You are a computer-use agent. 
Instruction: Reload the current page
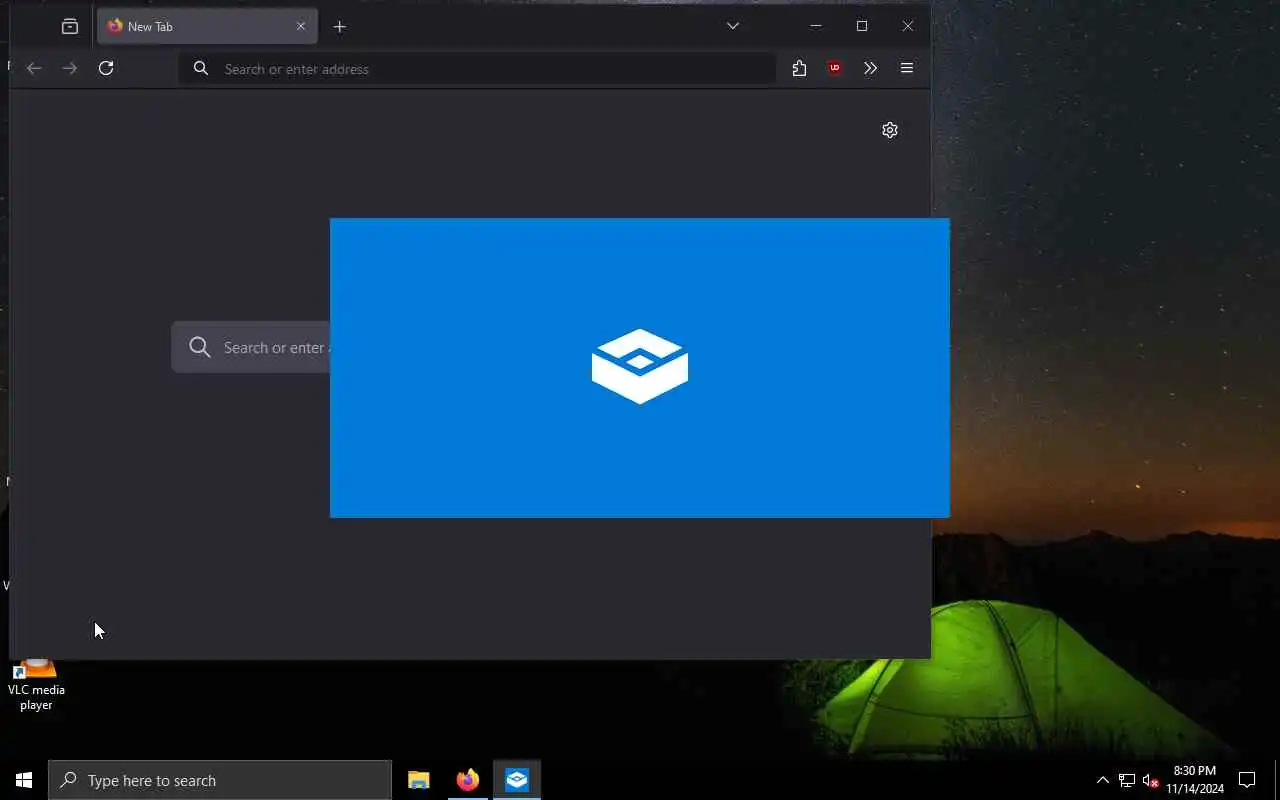(106, 68)
